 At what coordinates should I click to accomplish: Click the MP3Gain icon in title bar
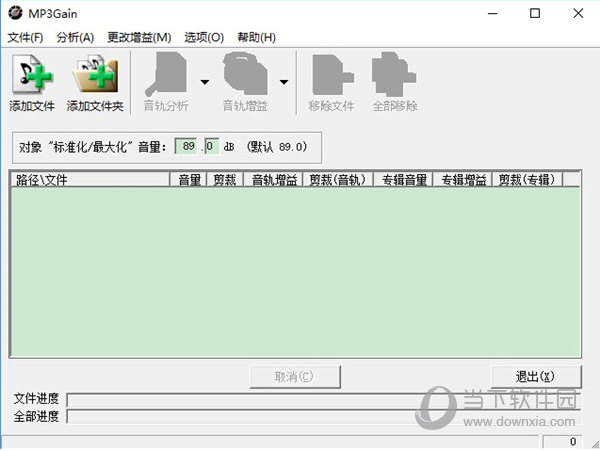click(x=15, y=13)
